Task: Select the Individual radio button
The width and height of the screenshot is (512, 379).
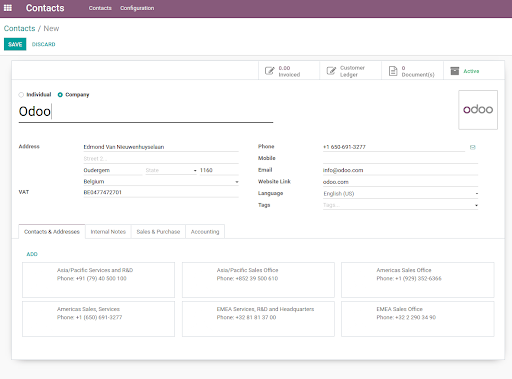Action: [x=21, y=95]
